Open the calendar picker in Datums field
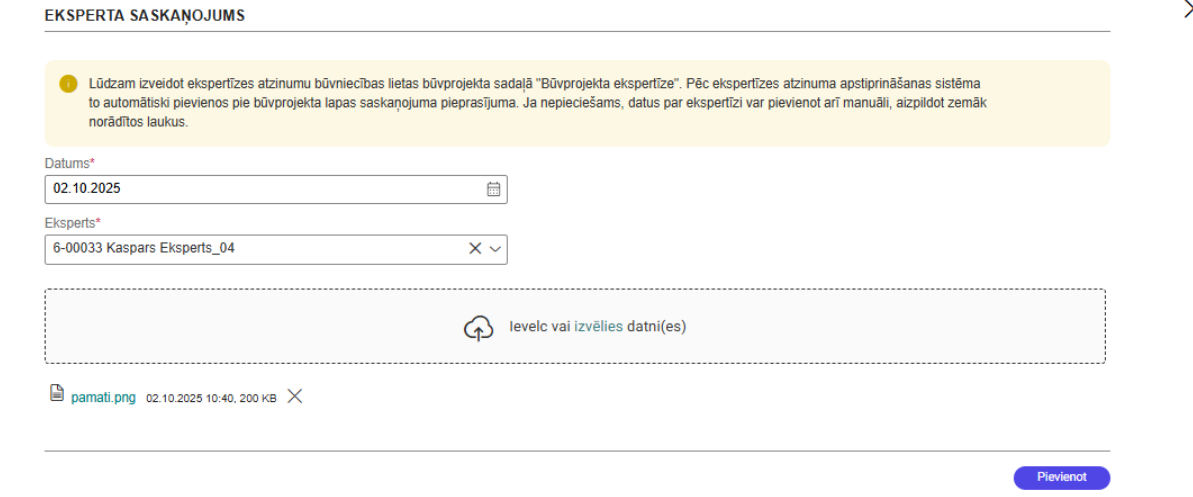The width and height of the screenshot is (1193, 497). [x=493, y=189]
